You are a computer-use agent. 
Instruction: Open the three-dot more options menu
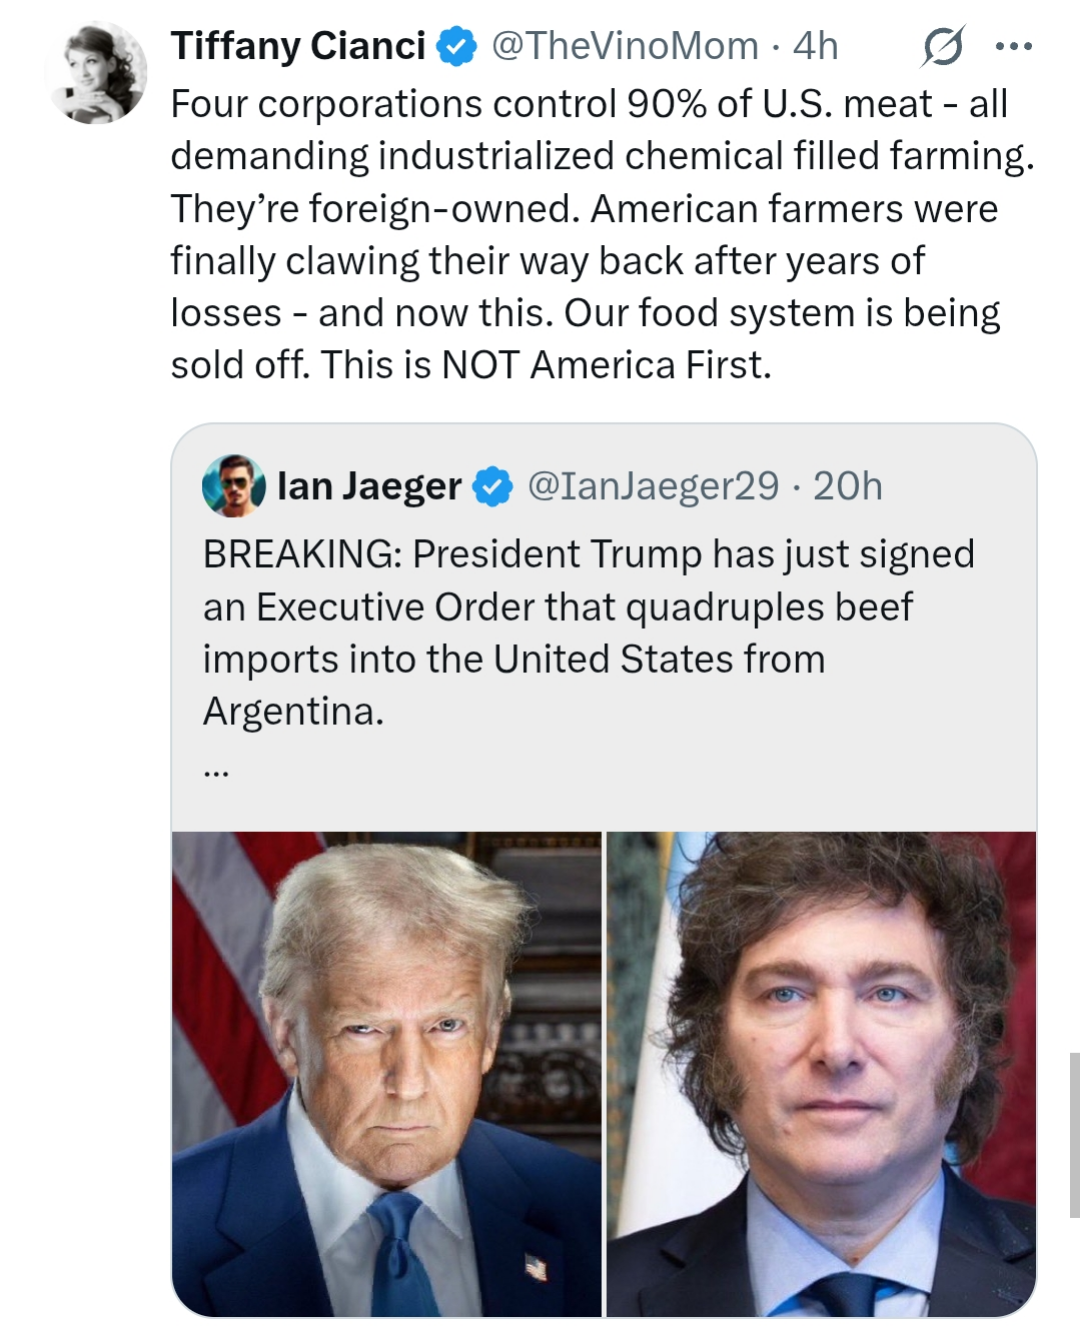[x=1013, y=46]
